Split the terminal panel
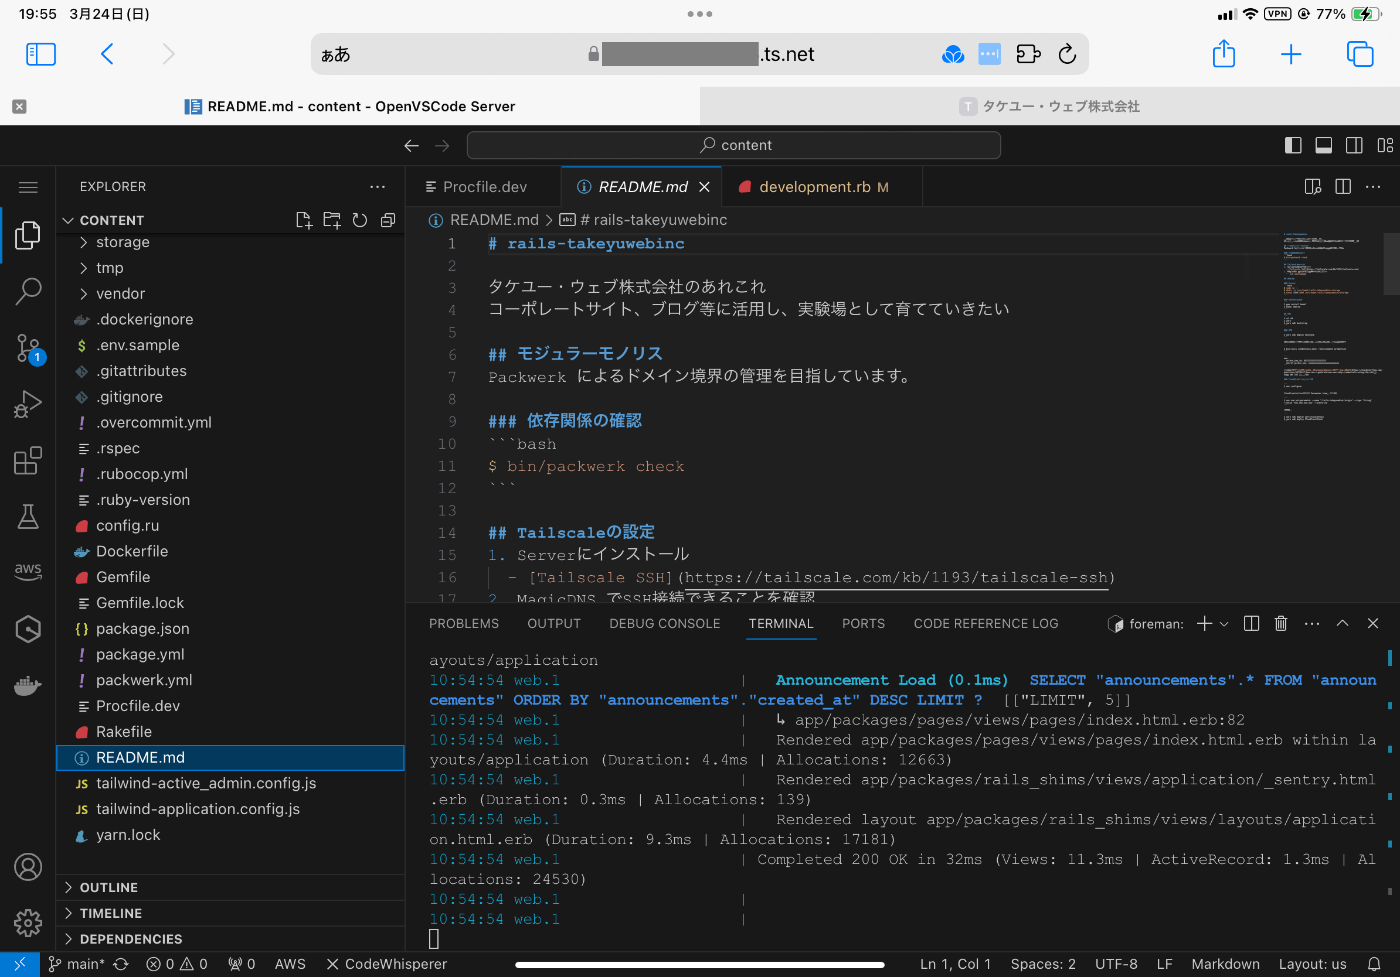1400x977 pixels. [x=1251, y=623]
